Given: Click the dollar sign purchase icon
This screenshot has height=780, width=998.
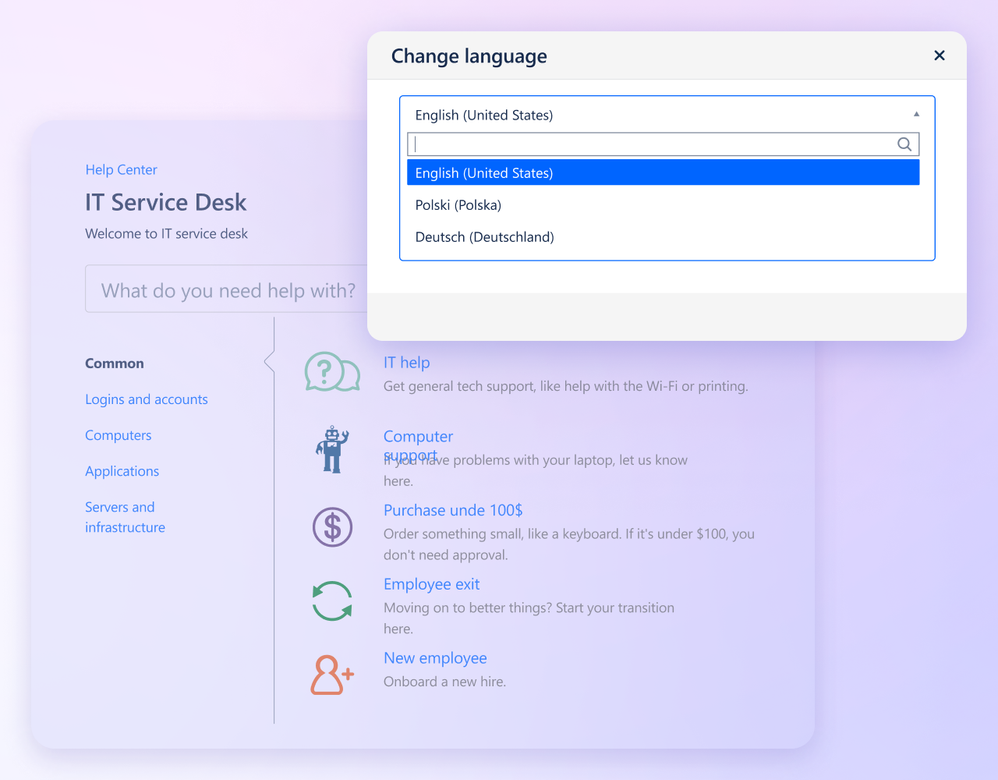Looking at the screenshot, I should click(x=332, y=527).
